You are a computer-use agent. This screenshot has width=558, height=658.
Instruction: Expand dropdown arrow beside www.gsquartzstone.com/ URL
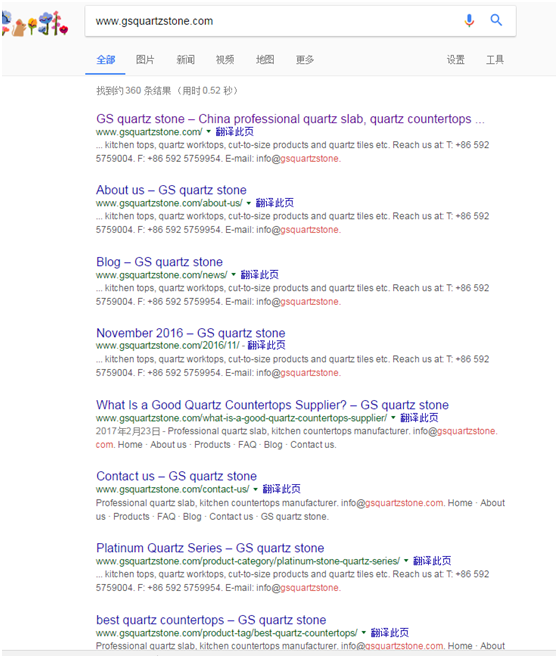coord(209,132)
